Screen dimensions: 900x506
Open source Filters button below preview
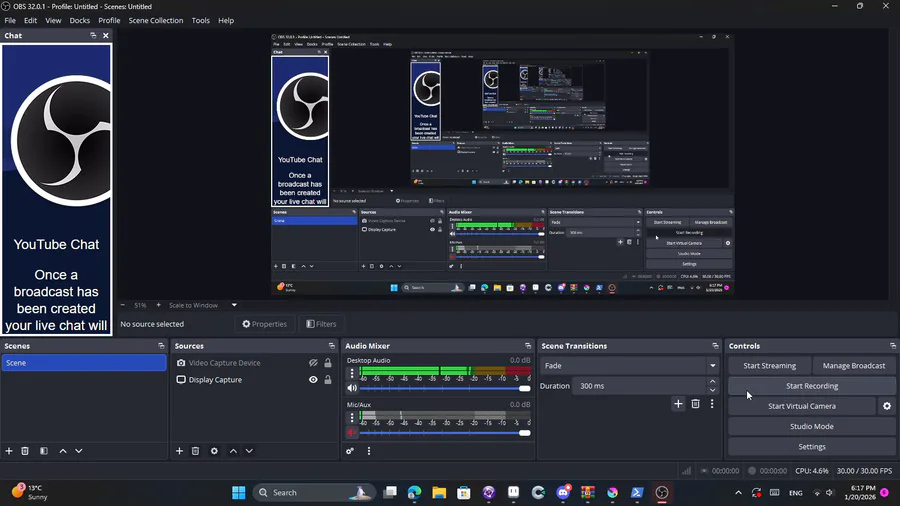pos(321,324)
